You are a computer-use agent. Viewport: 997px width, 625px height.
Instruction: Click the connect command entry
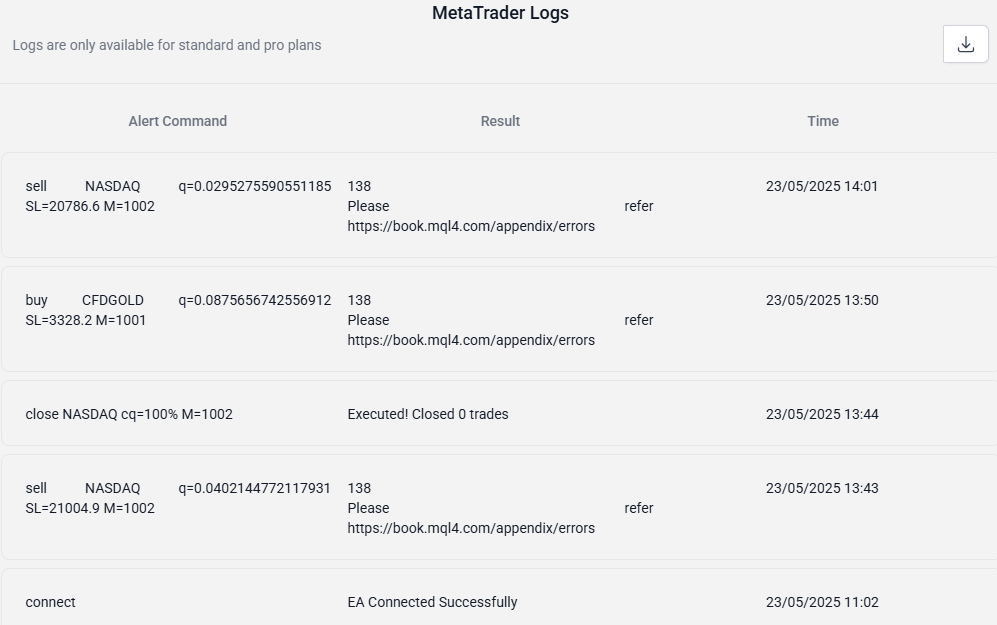50,602
